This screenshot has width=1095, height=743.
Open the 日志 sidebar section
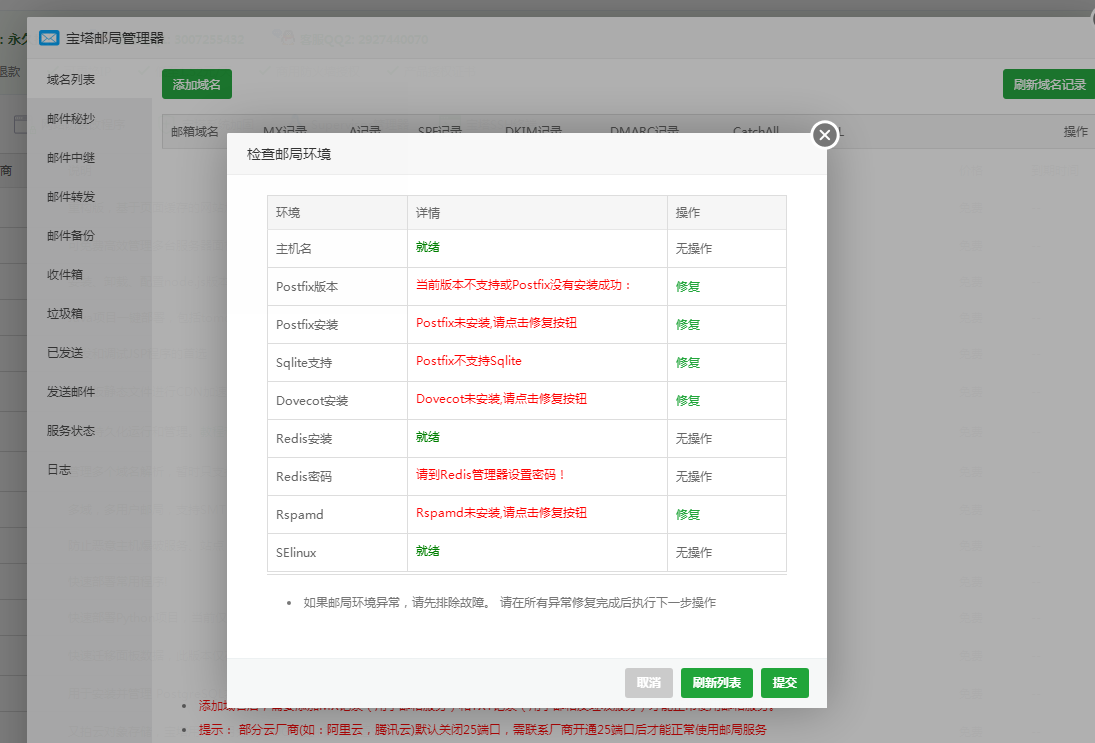click(x=57, y=469)
